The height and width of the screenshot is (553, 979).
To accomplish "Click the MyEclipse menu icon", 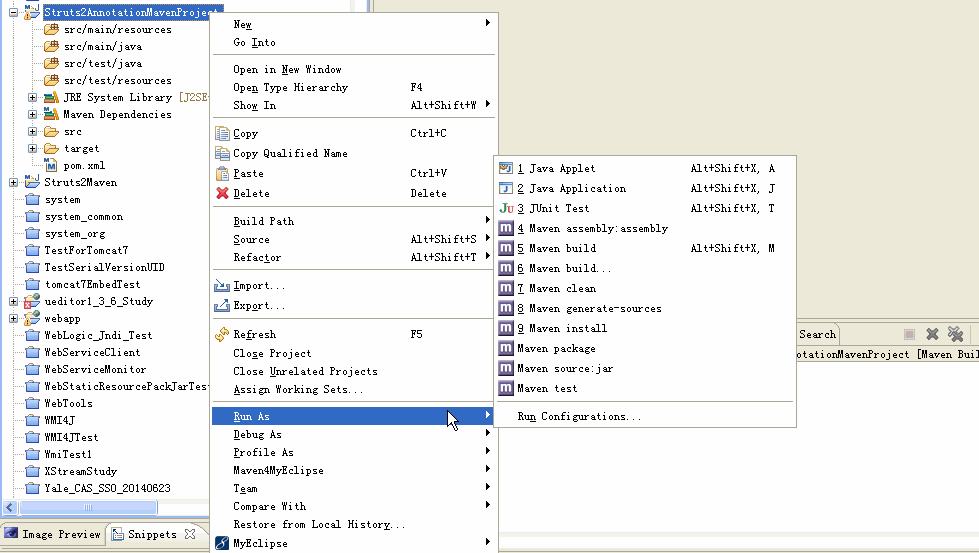I will pyautogui.click(x=222, y=544).
